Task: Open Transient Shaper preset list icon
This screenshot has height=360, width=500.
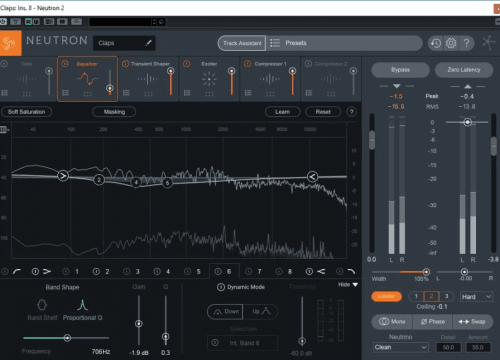Action: pos(126,93)
